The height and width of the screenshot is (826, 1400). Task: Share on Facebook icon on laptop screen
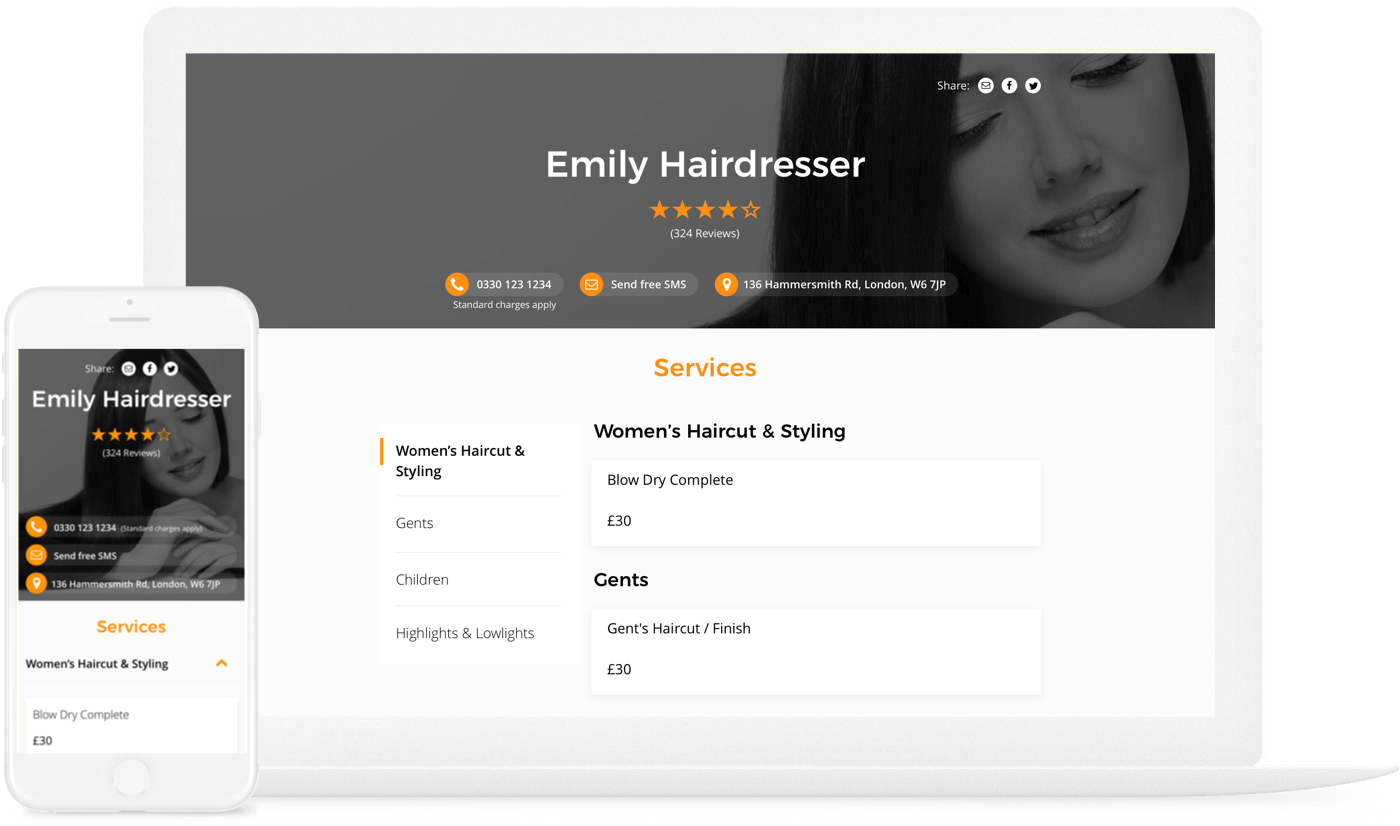tap(1010, 86)
